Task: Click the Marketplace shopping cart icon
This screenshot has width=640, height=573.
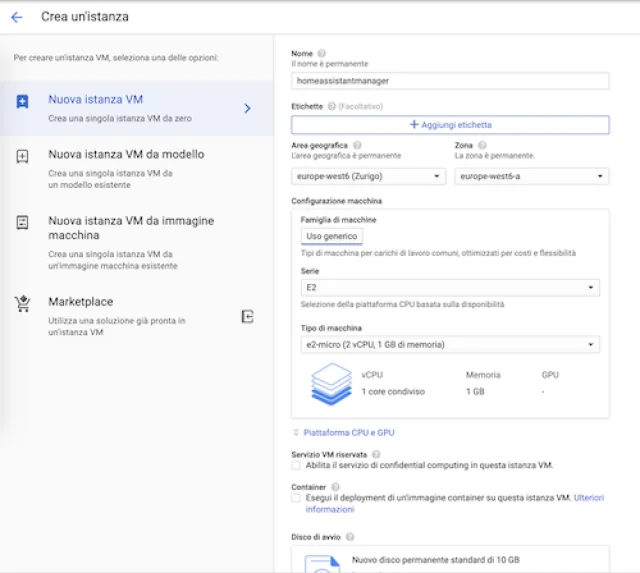Action: 23,304
